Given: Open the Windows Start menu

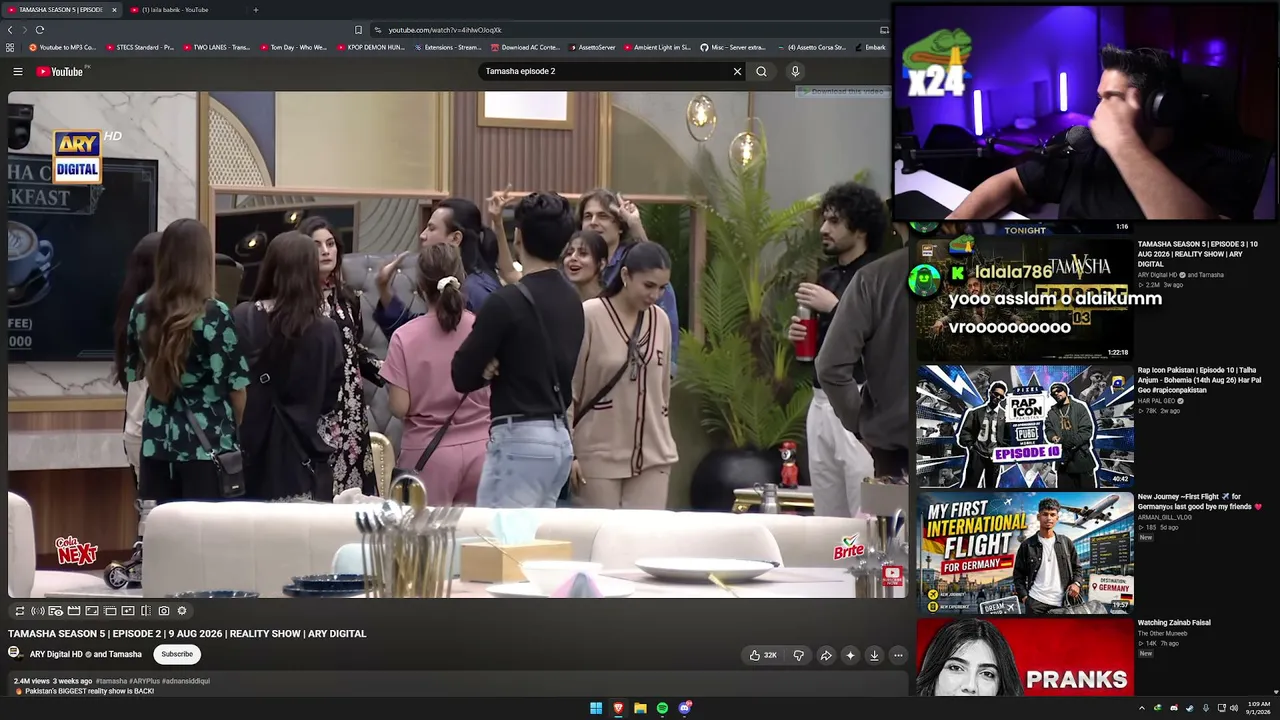Looking at the screenshot, I should click(x=596, y=708).
